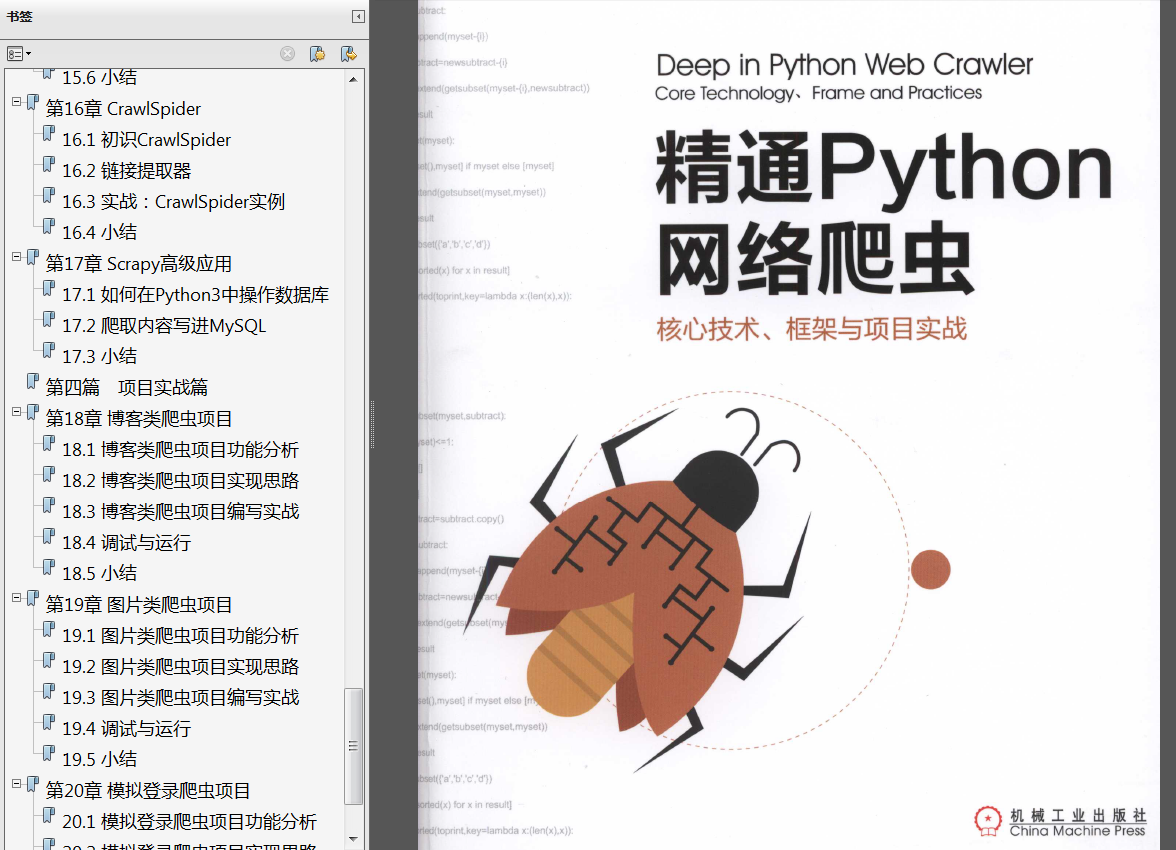Viewport: 1176px width, 850px height.
Task: Collapse the 第20章 模拟登录爬虫项目 chapter node
Action: 16,784
